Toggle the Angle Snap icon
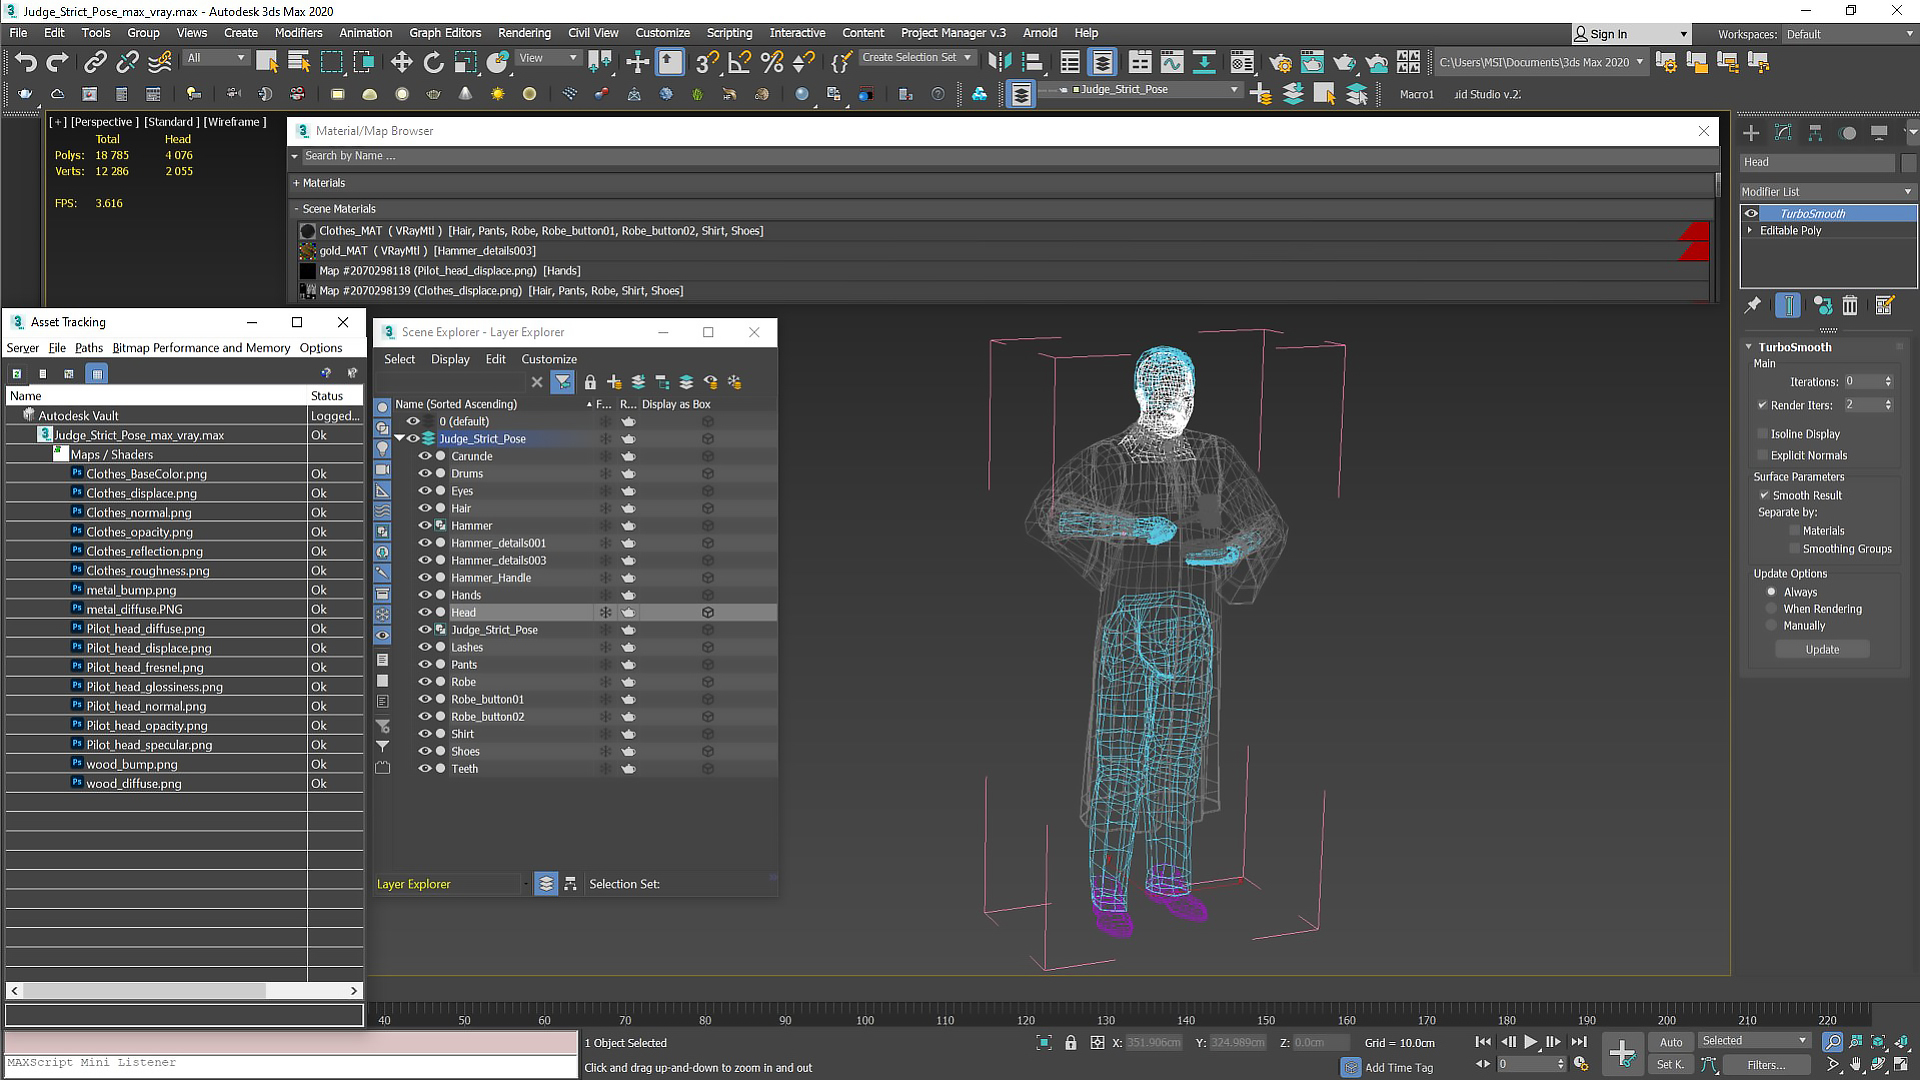This screenshot has height=1080, width=1920. [739, 62]
